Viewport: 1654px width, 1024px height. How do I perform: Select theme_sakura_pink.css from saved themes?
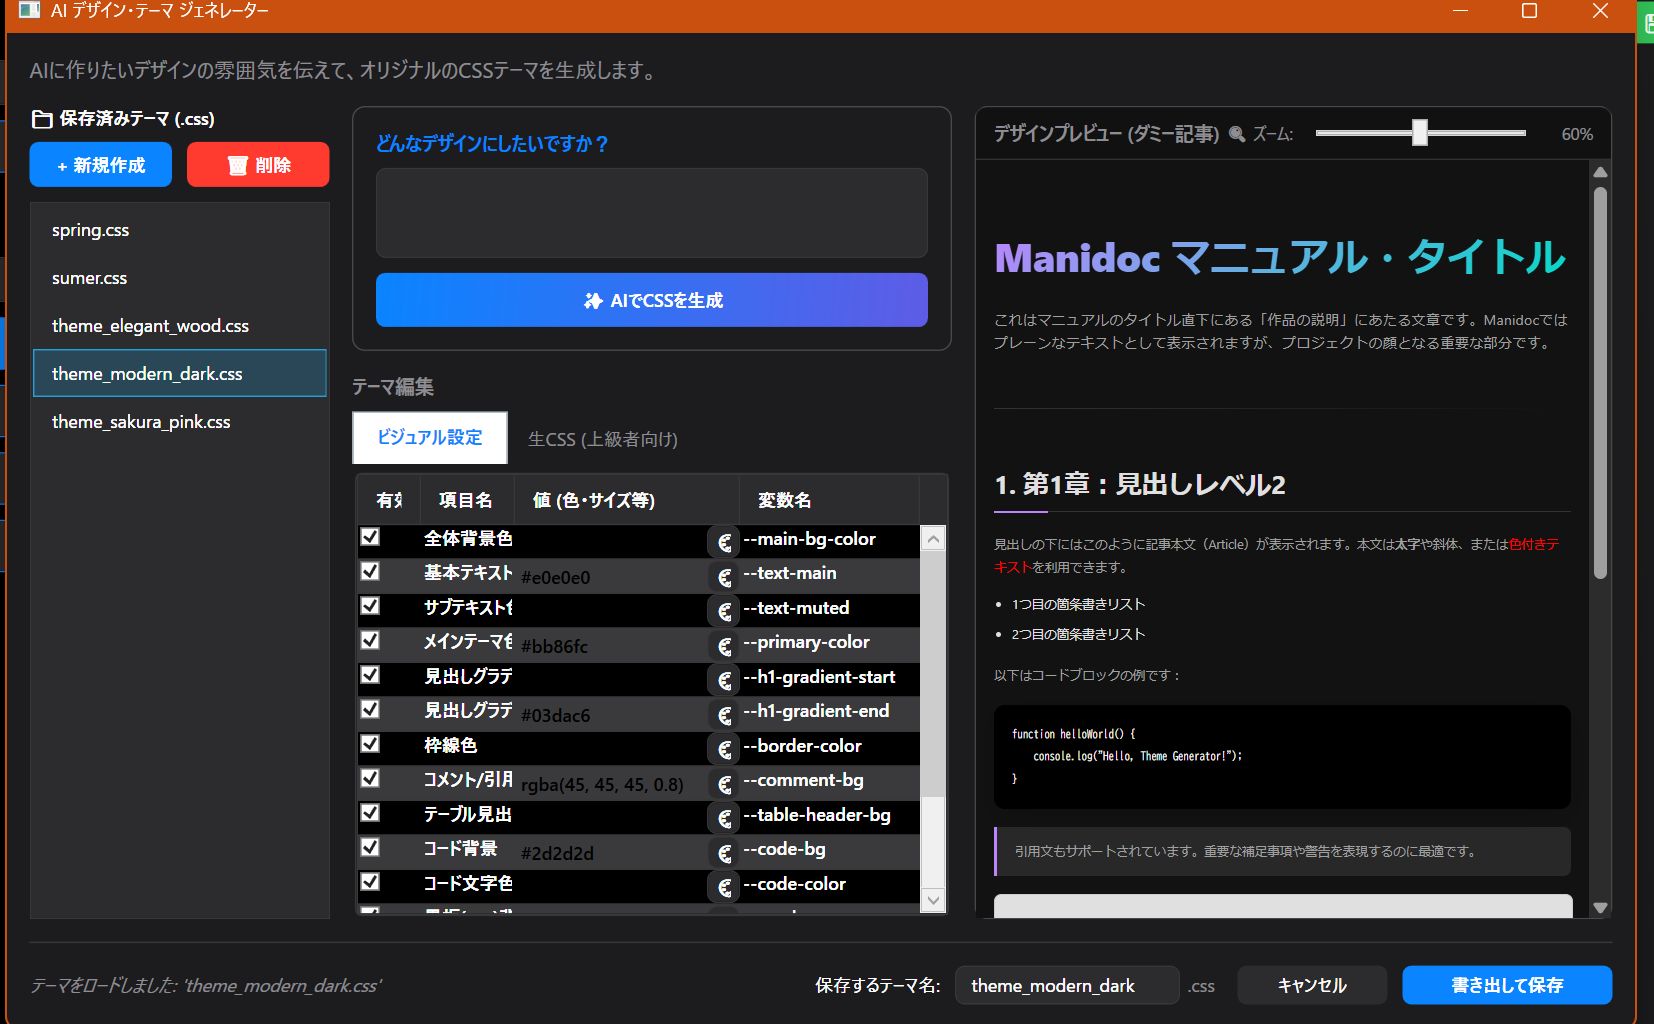pos(141,422)
